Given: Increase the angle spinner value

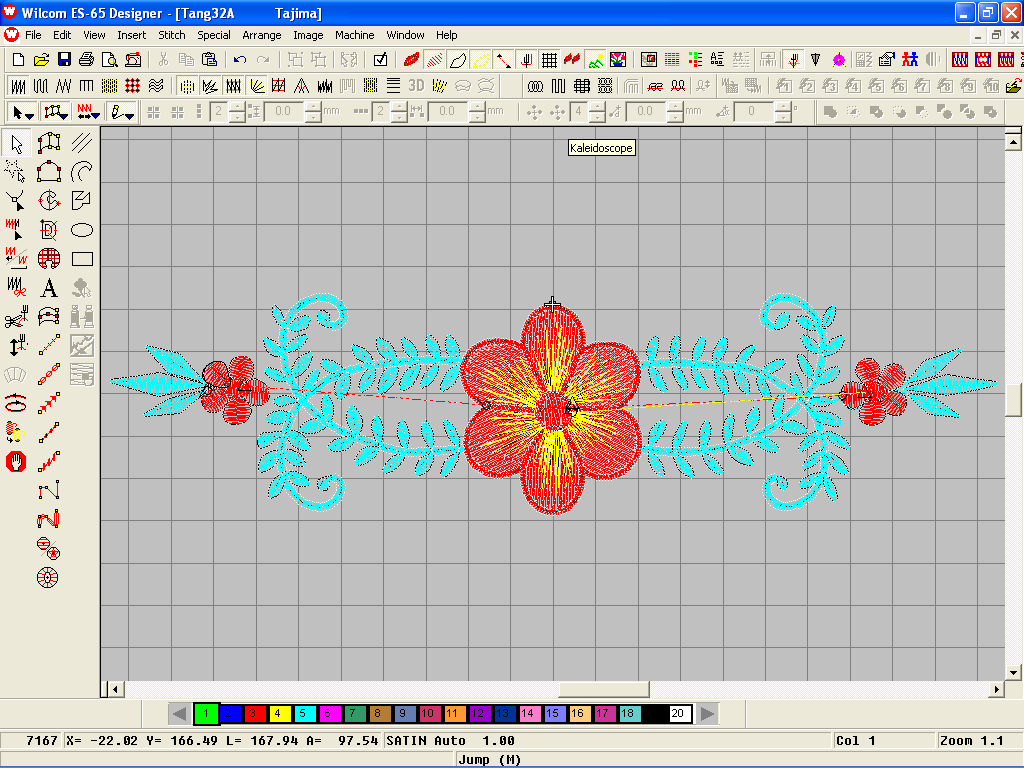Looking at the screenshot, I should click(x=782, y=107).
